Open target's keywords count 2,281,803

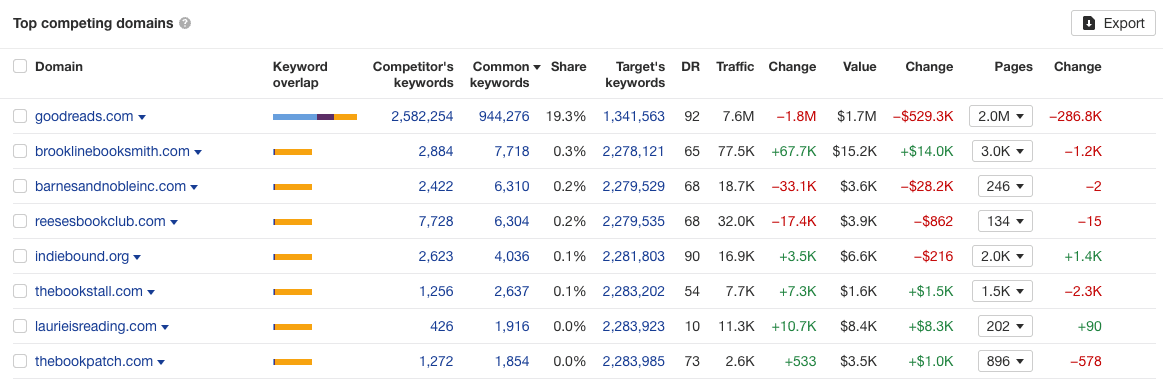633,257
